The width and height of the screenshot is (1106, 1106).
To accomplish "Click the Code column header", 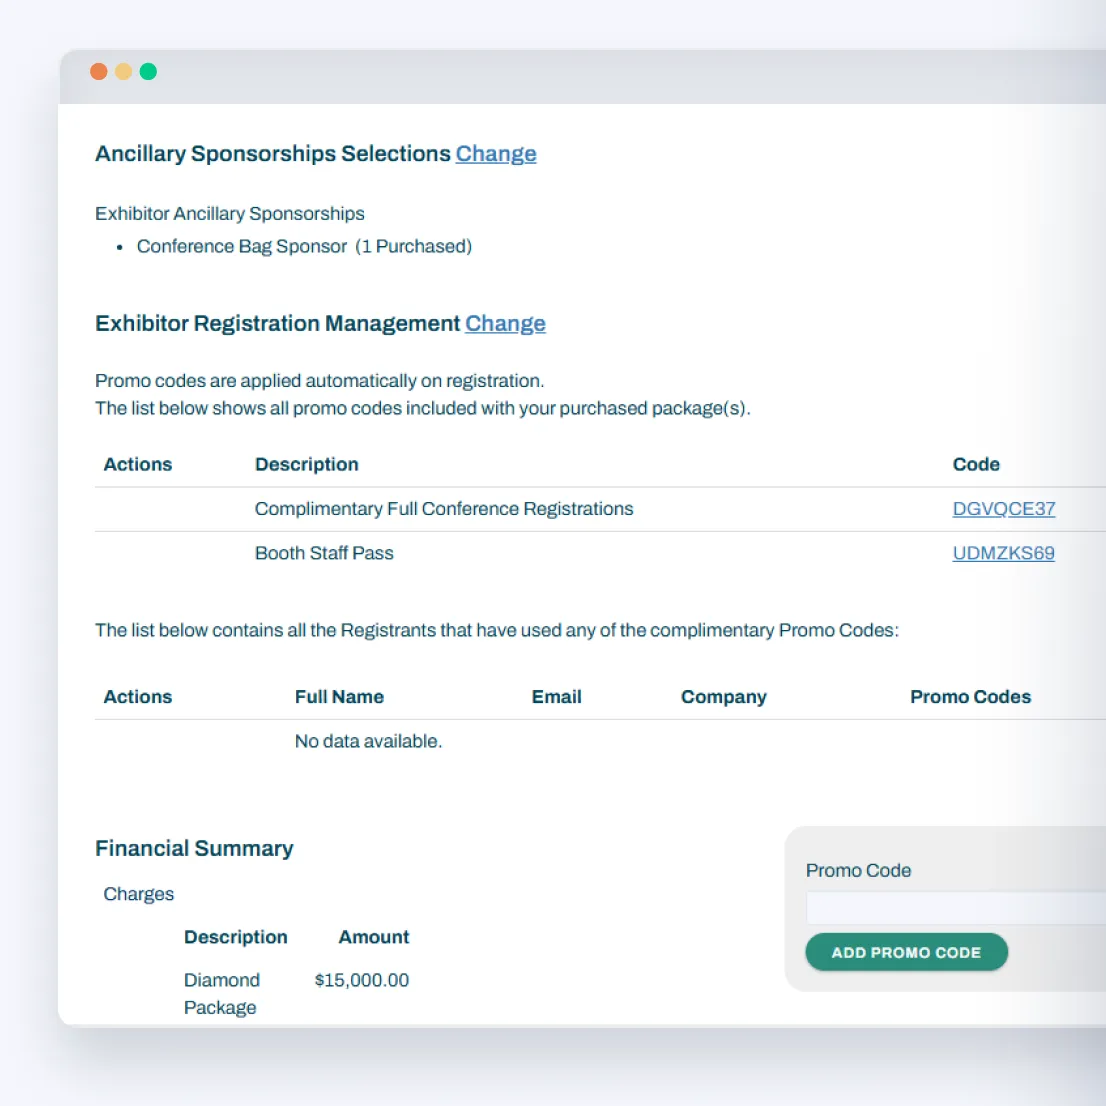I will click(x=976, y=464).
